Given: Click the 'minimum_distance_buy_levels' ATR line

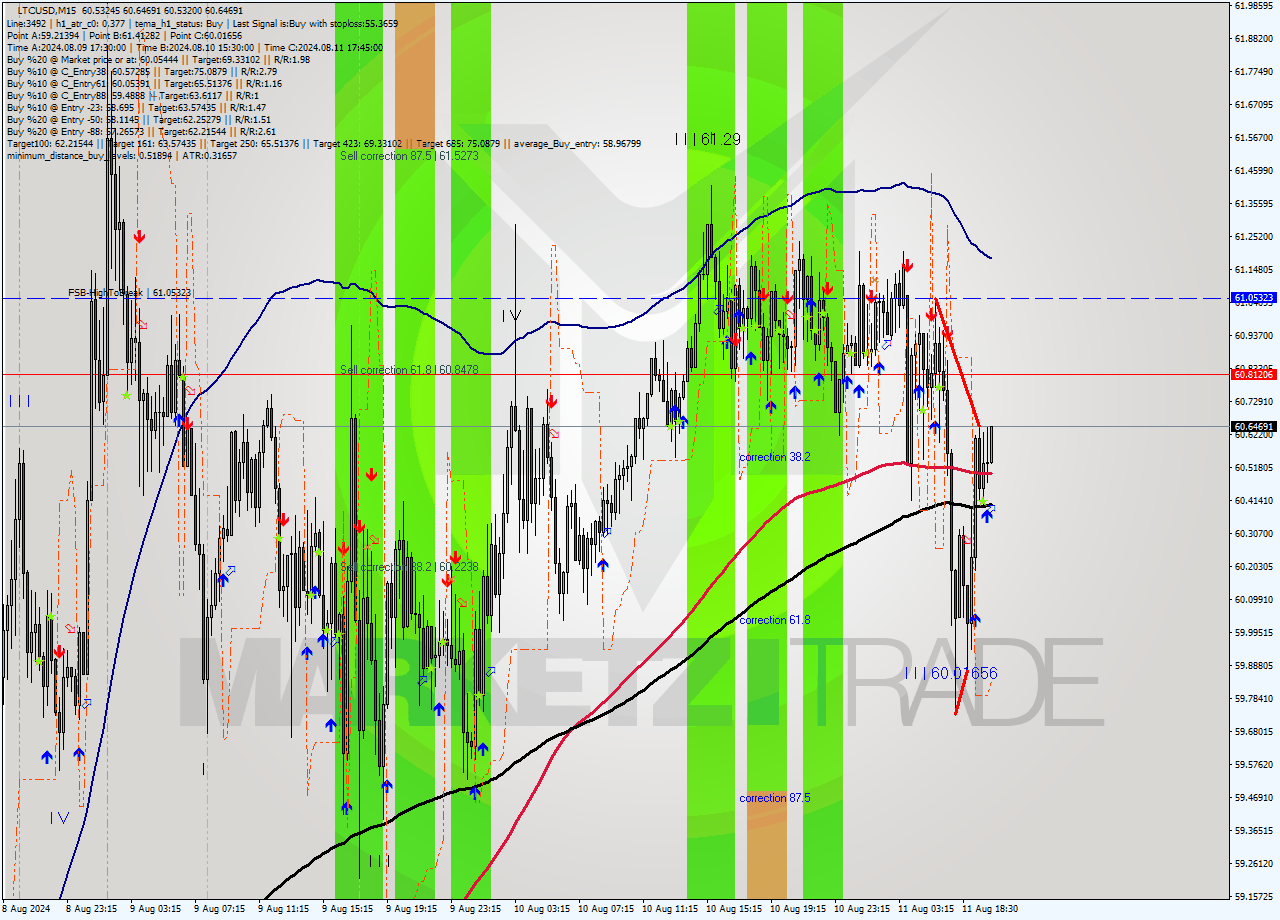Looking at the screenshot, I should tap(122, 155).
